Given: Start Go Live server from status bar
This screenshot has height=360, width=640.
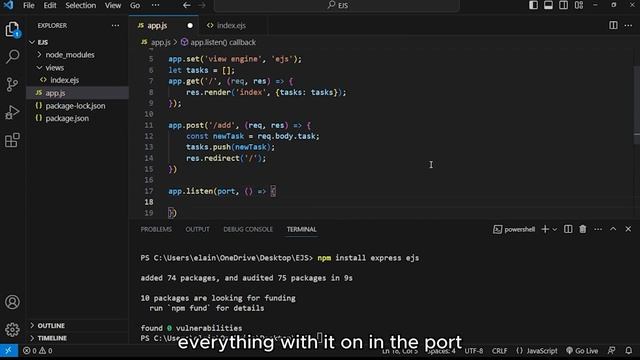Looking at the screenshot, I should tap(582, 351).
